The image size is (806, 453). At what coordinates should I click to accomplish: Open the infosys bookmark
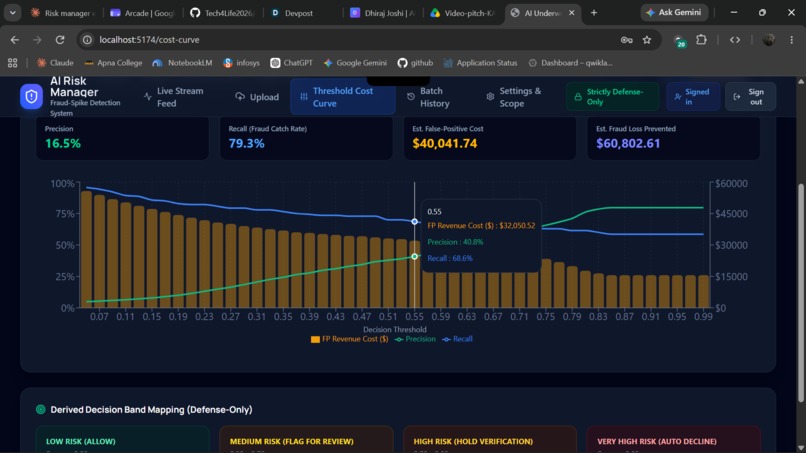[x=242, y=63]
